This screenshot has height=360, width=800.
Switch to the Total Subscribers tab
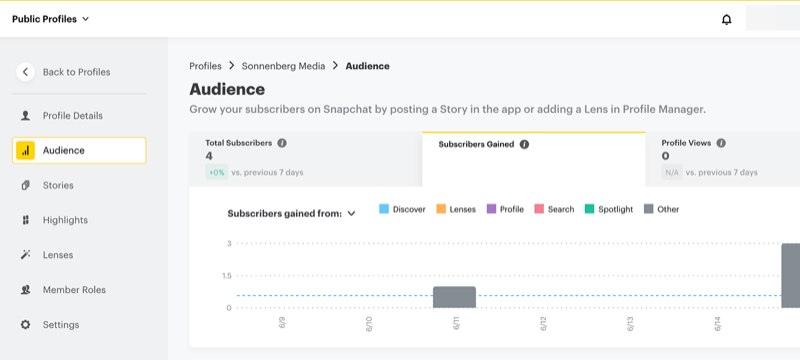tap(306, 159)
